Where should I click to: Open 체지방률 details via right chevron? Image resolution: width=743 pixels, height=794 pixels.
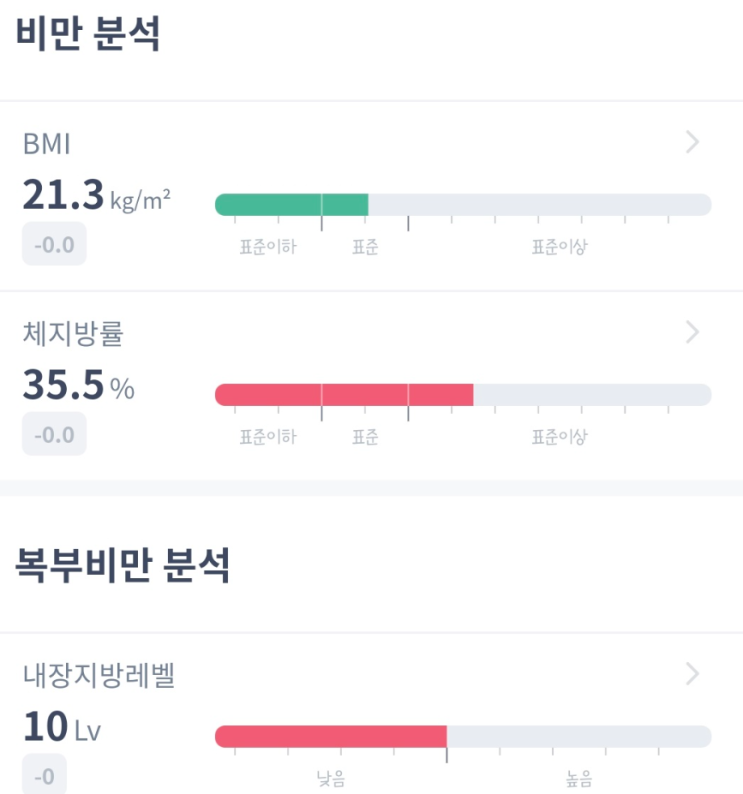692,333
